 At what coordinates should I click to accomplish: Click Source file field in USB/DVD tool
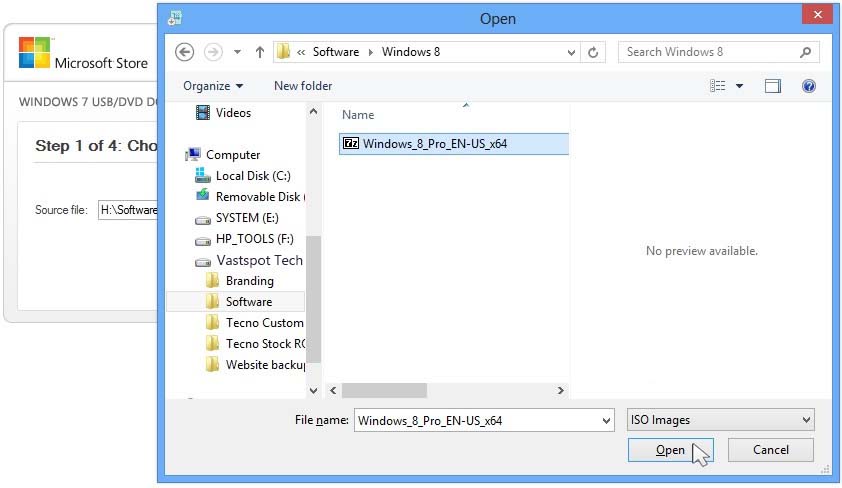click(x=128, y=210)
